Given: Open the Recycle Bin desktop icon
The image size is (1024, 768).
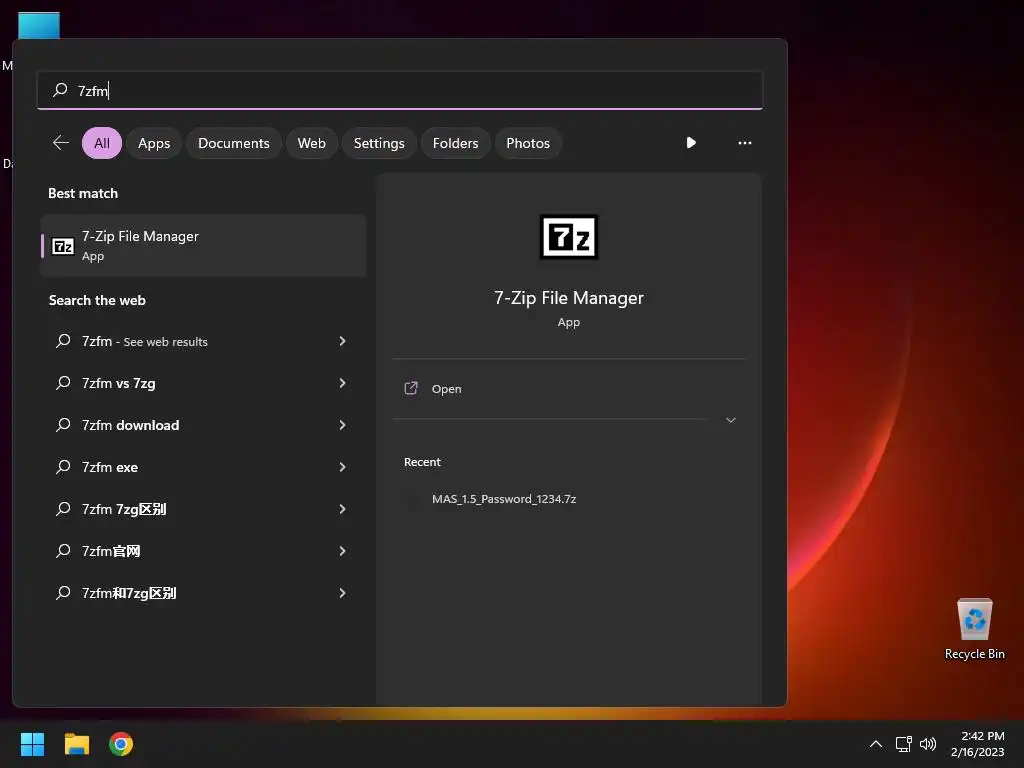Looking at the screenshot, I should 974,629.
